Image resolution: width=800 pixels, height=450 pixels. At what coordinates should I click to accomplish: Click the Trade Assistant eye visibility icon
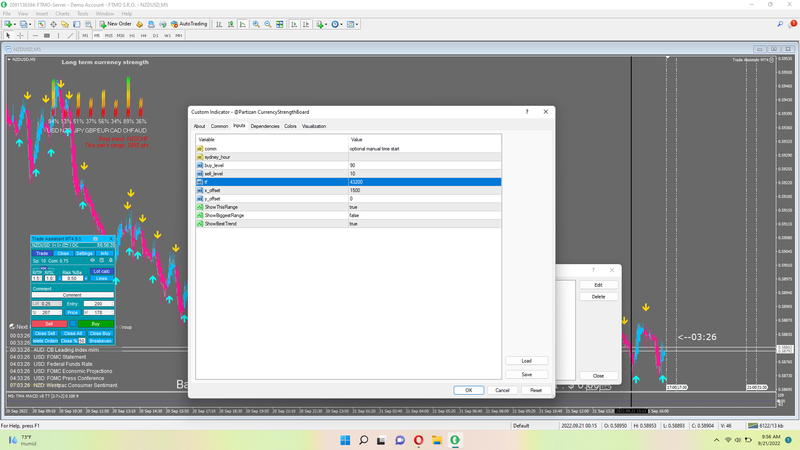[x=93, y=260]
